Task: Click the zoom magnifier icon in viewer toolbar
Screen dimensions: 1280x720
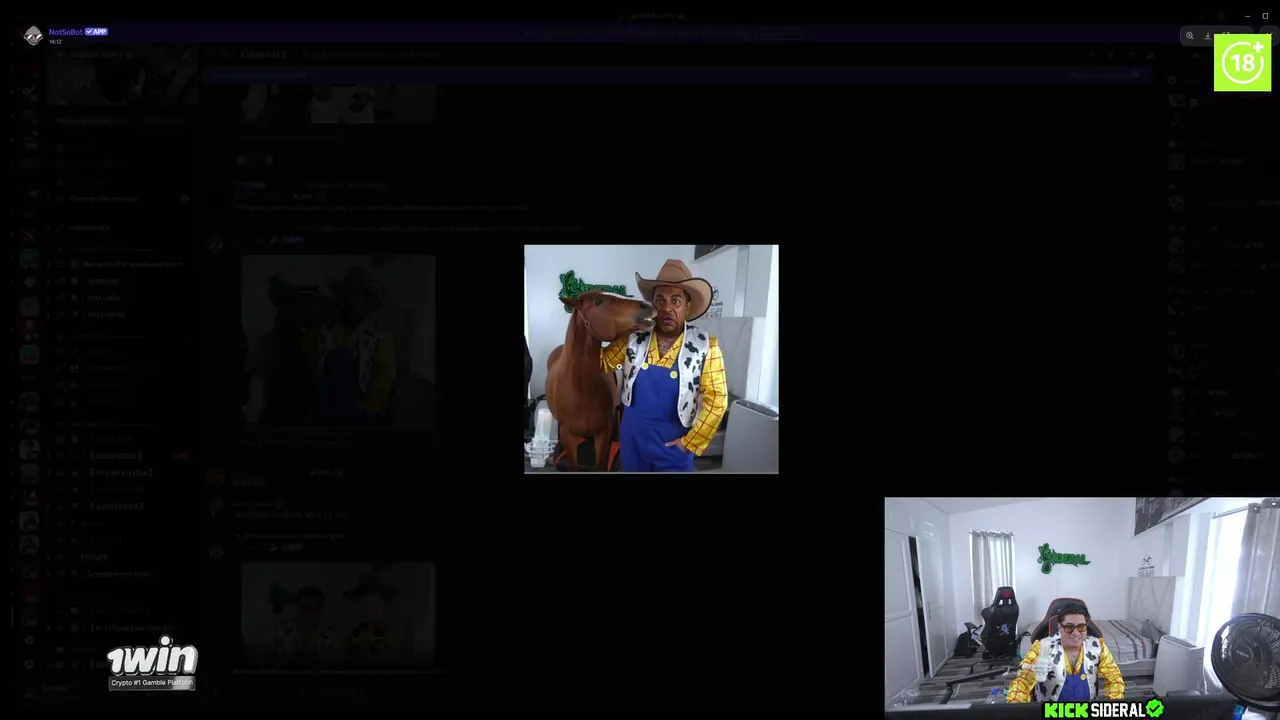Action: click(1189, 36)
